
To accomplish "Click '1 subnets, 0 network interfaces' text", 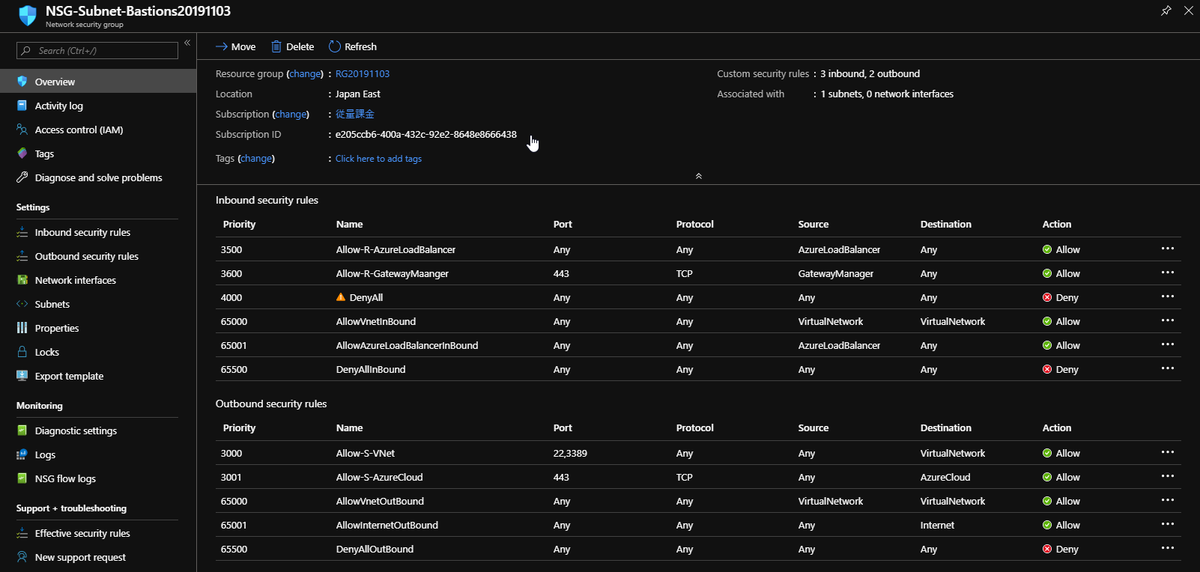I will [x=887, y=94].
